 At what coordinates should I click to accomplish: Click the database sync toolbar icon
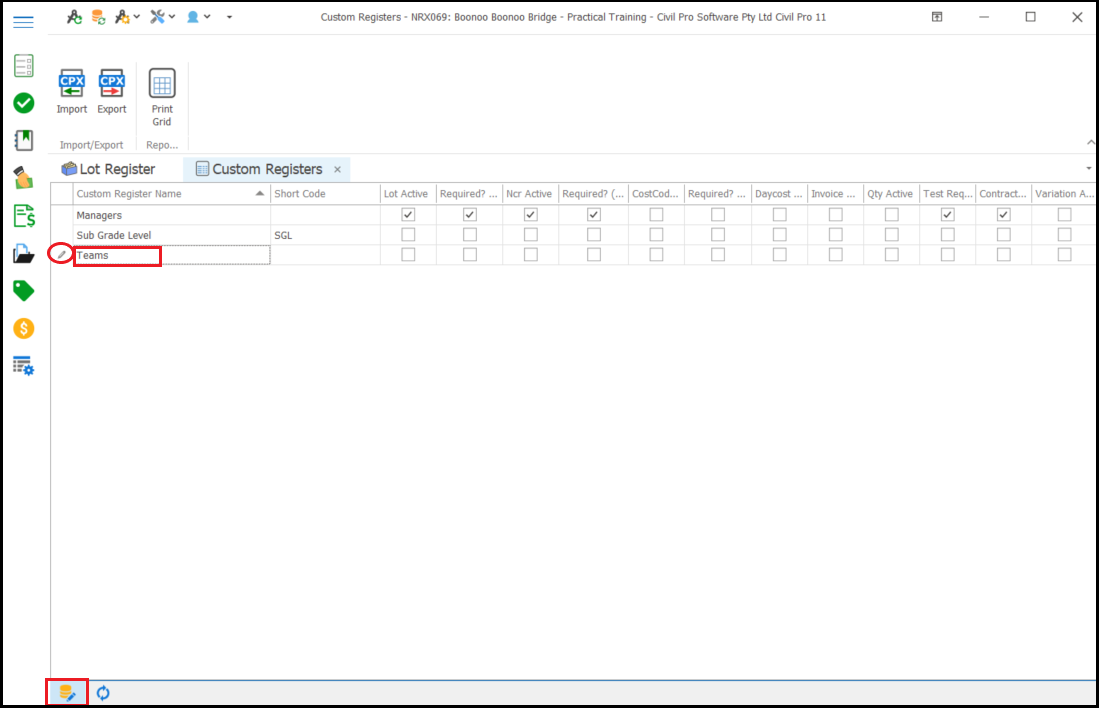(x=97, y=17)
